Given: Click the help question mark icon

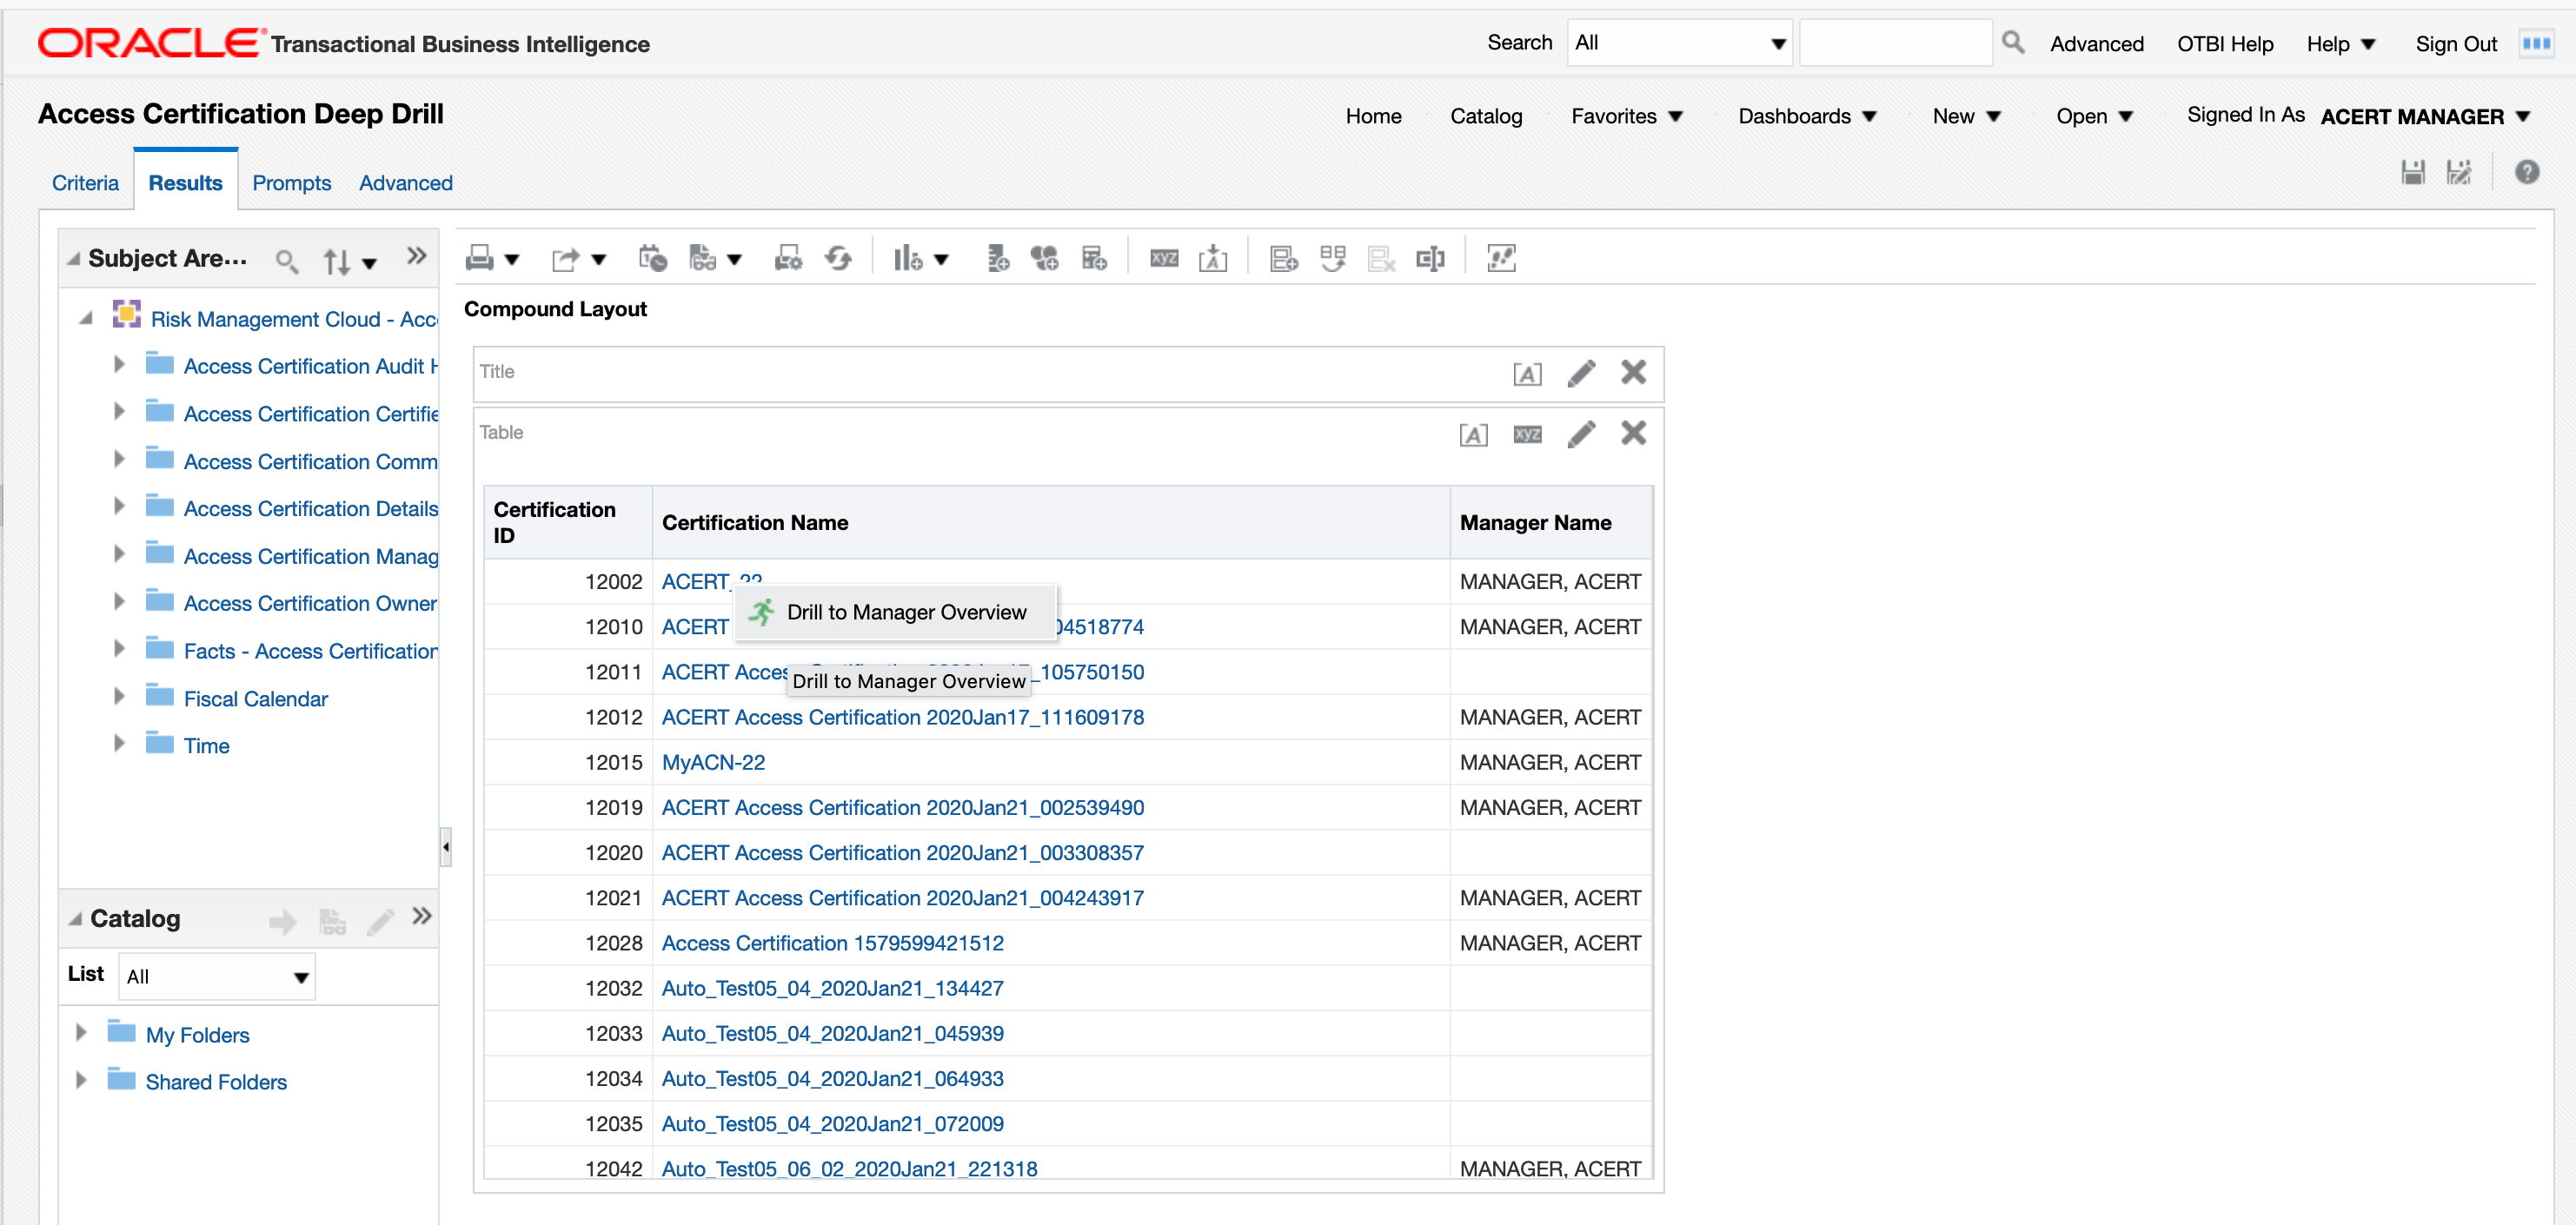Looking at the screenshot, I should (x=2527, y=172).
